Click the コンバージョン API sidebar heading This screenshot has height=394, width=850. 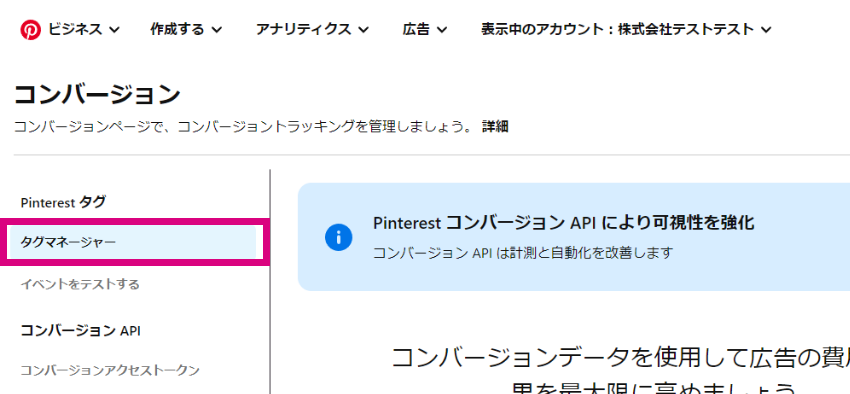[x=80, y=331]
